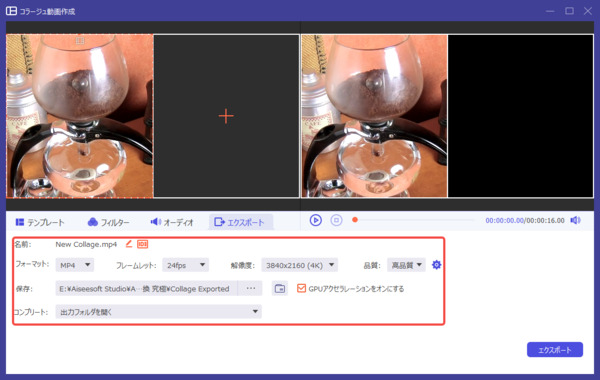Click the grid icon above the left clip

[x=80, y=40]
